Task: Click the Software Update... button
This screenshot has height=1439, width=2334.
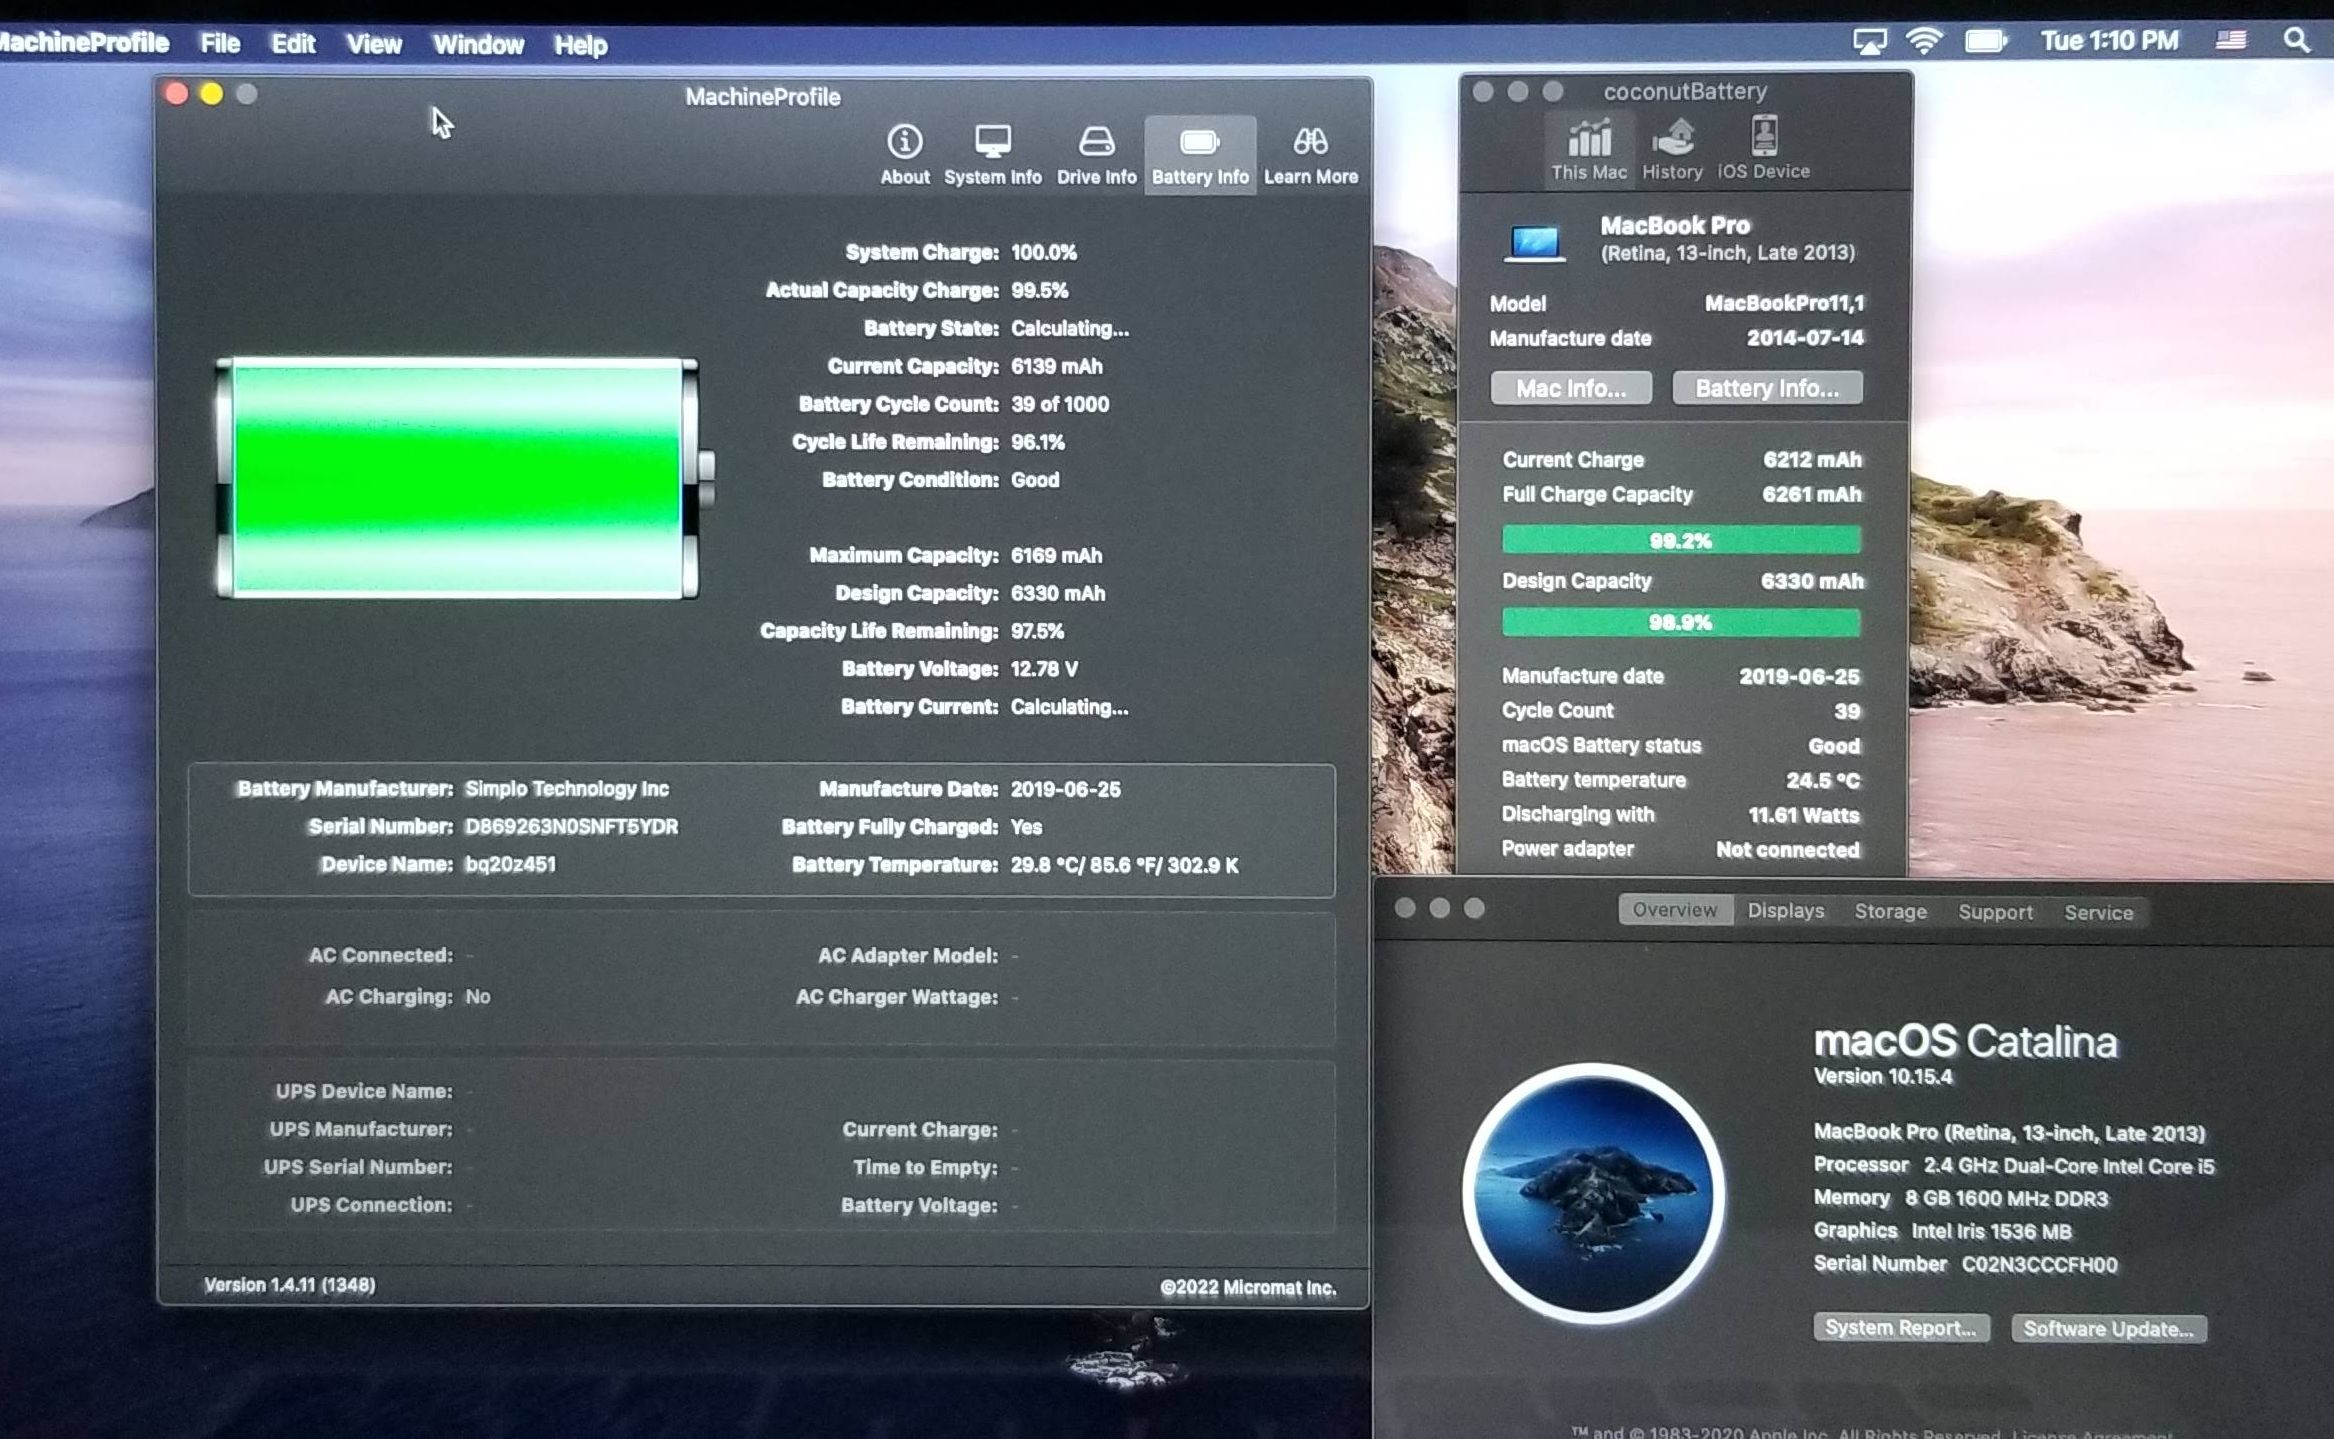Action: pyautogui.click(x=2108, y=1329)
